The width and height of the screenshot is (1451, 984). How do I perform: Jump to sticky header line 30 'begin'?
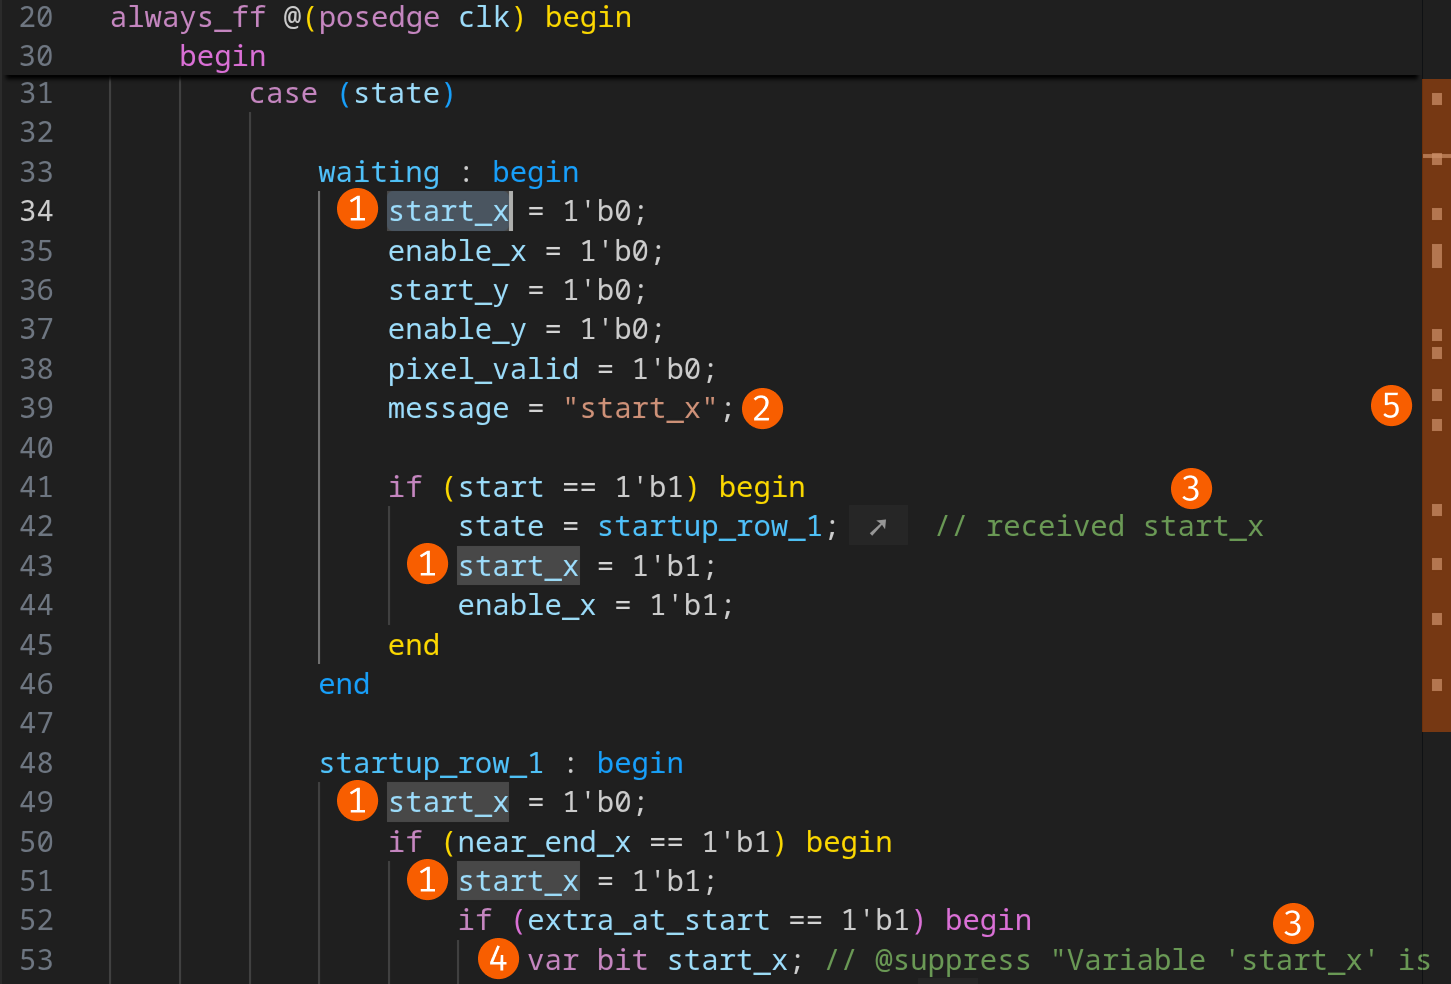pos(222,57)
